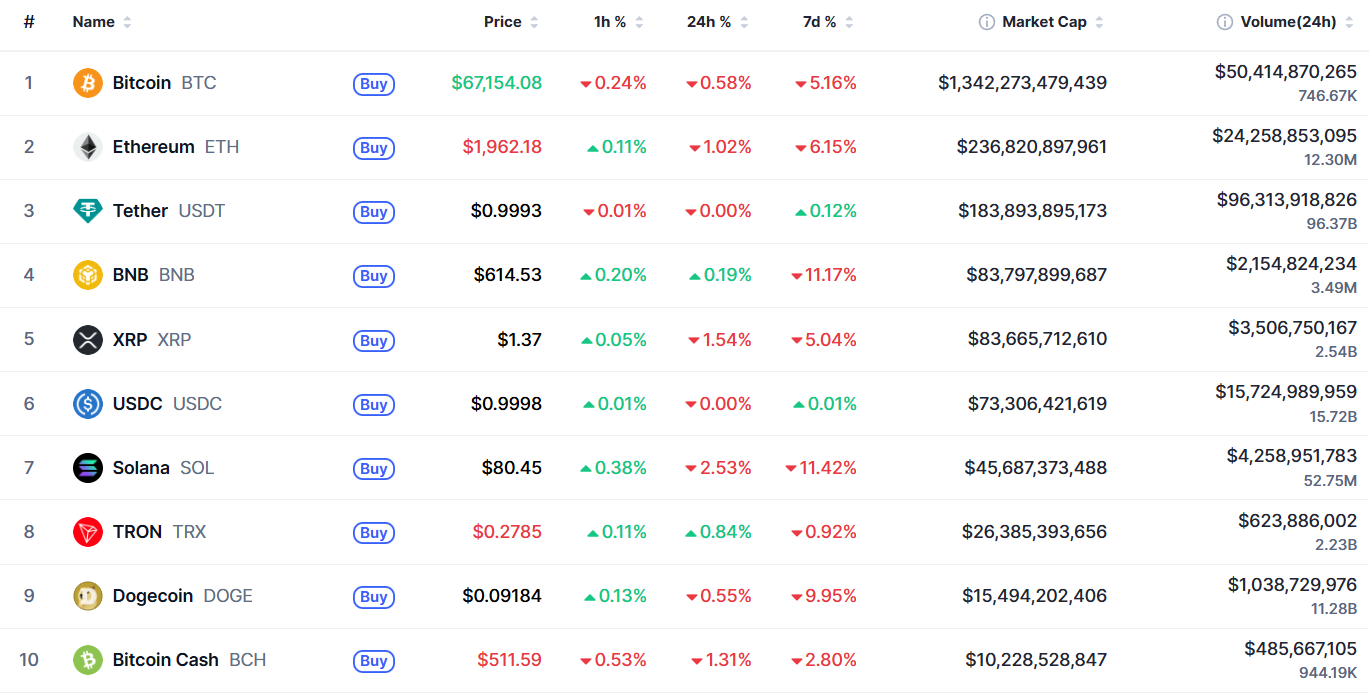Click the Buy button for Bitcoin
Image resolution: width=1369 pixels, height=697 pixels.
pos(374,84)
